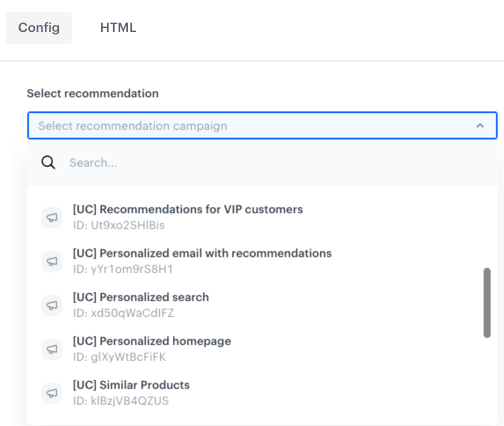Click ID klBzjVB4QZUS text
The height and width of the screenshot is (426, 504).
point(121,401)
